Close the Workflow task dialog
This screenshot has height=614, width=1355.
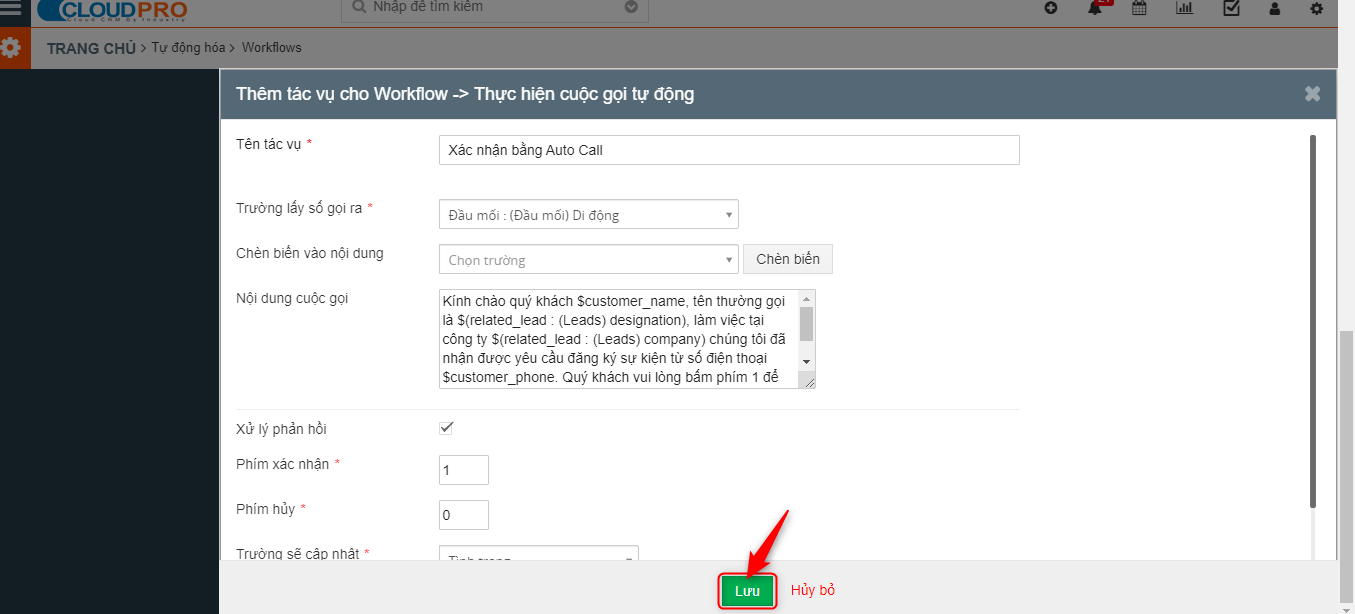pos(1312,94)
